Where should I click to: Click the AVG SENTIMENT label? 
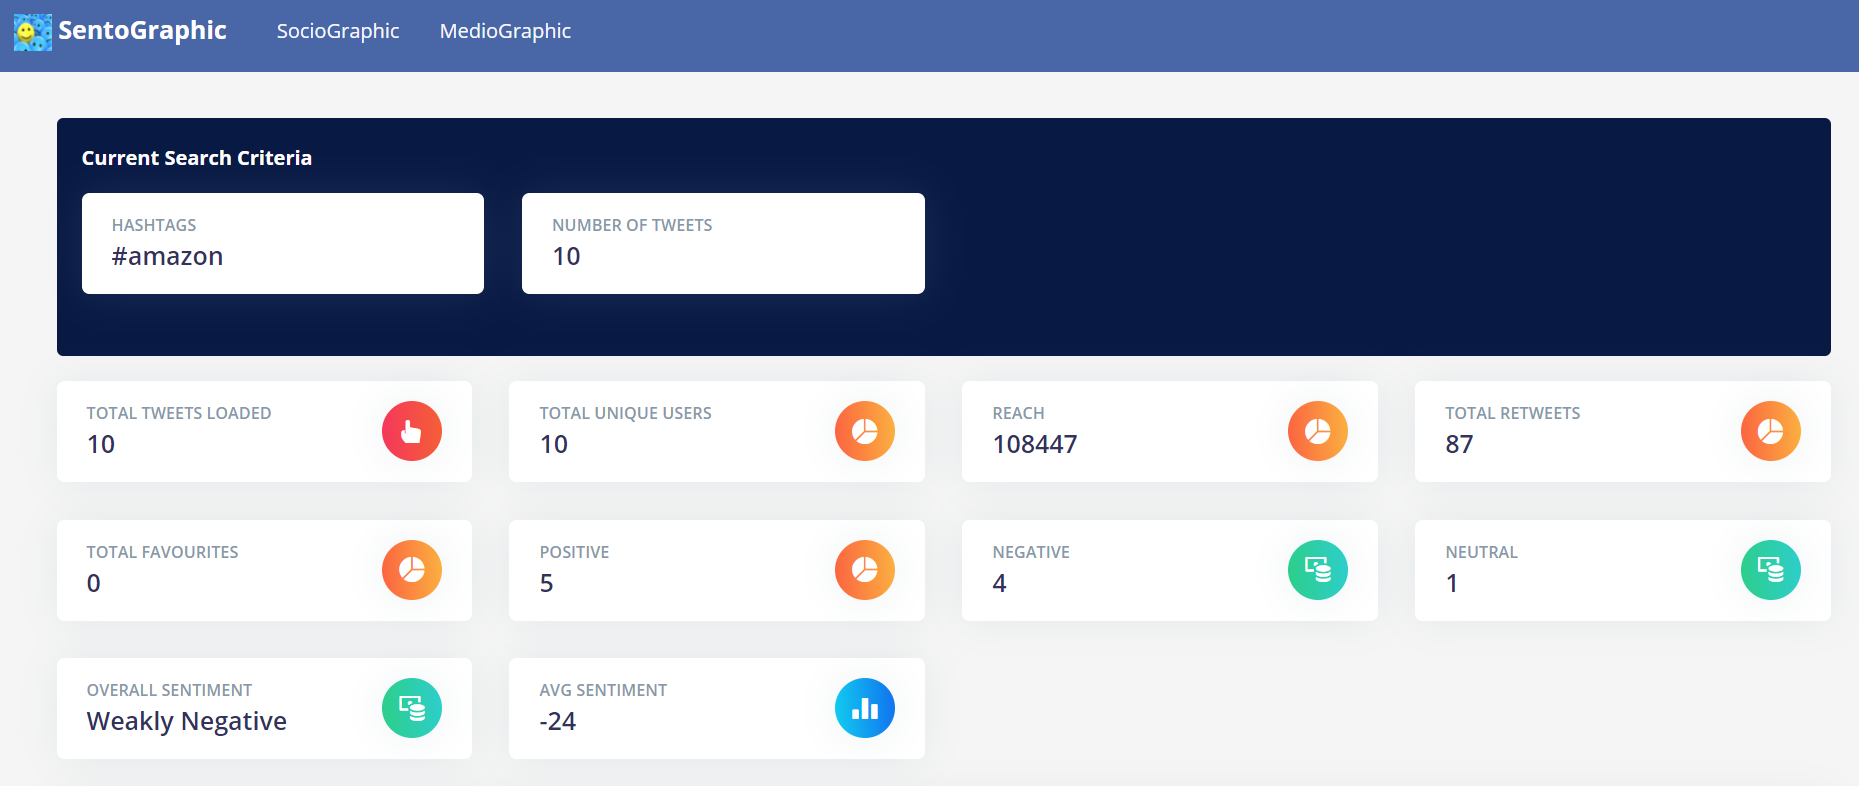click(603, 690)
